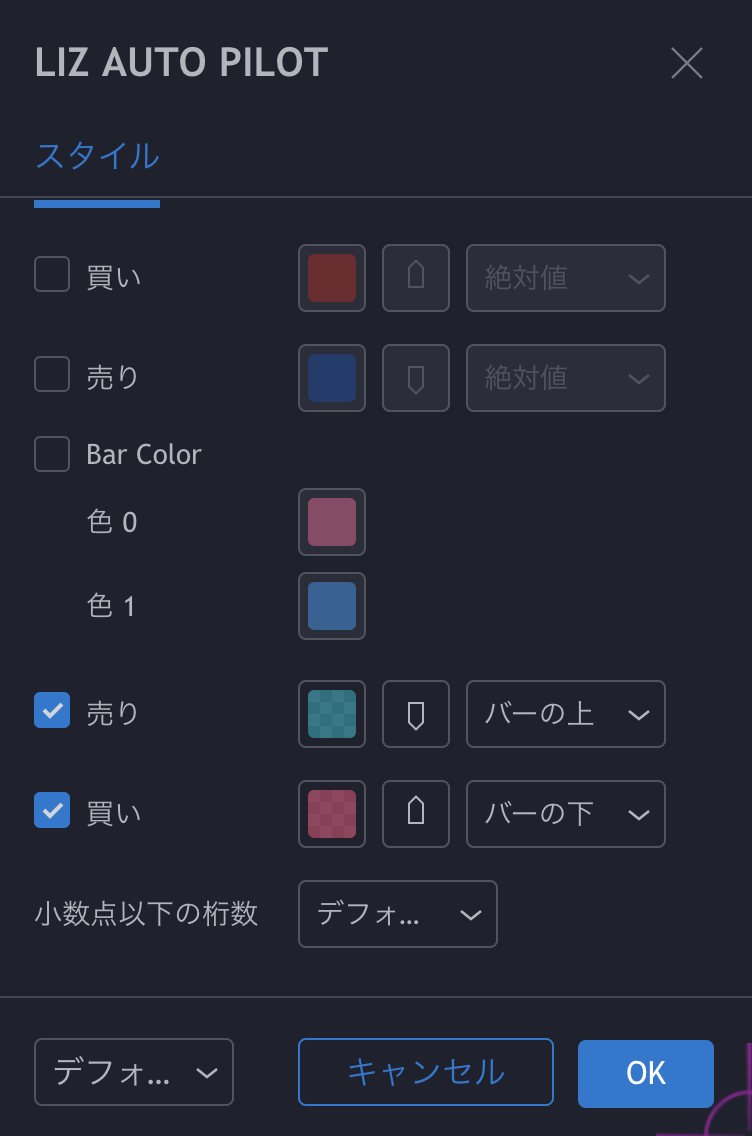Screen dimensions: 752x1136
Task: Change marker shape for enabled 買い signal
Action: (415, 814)
